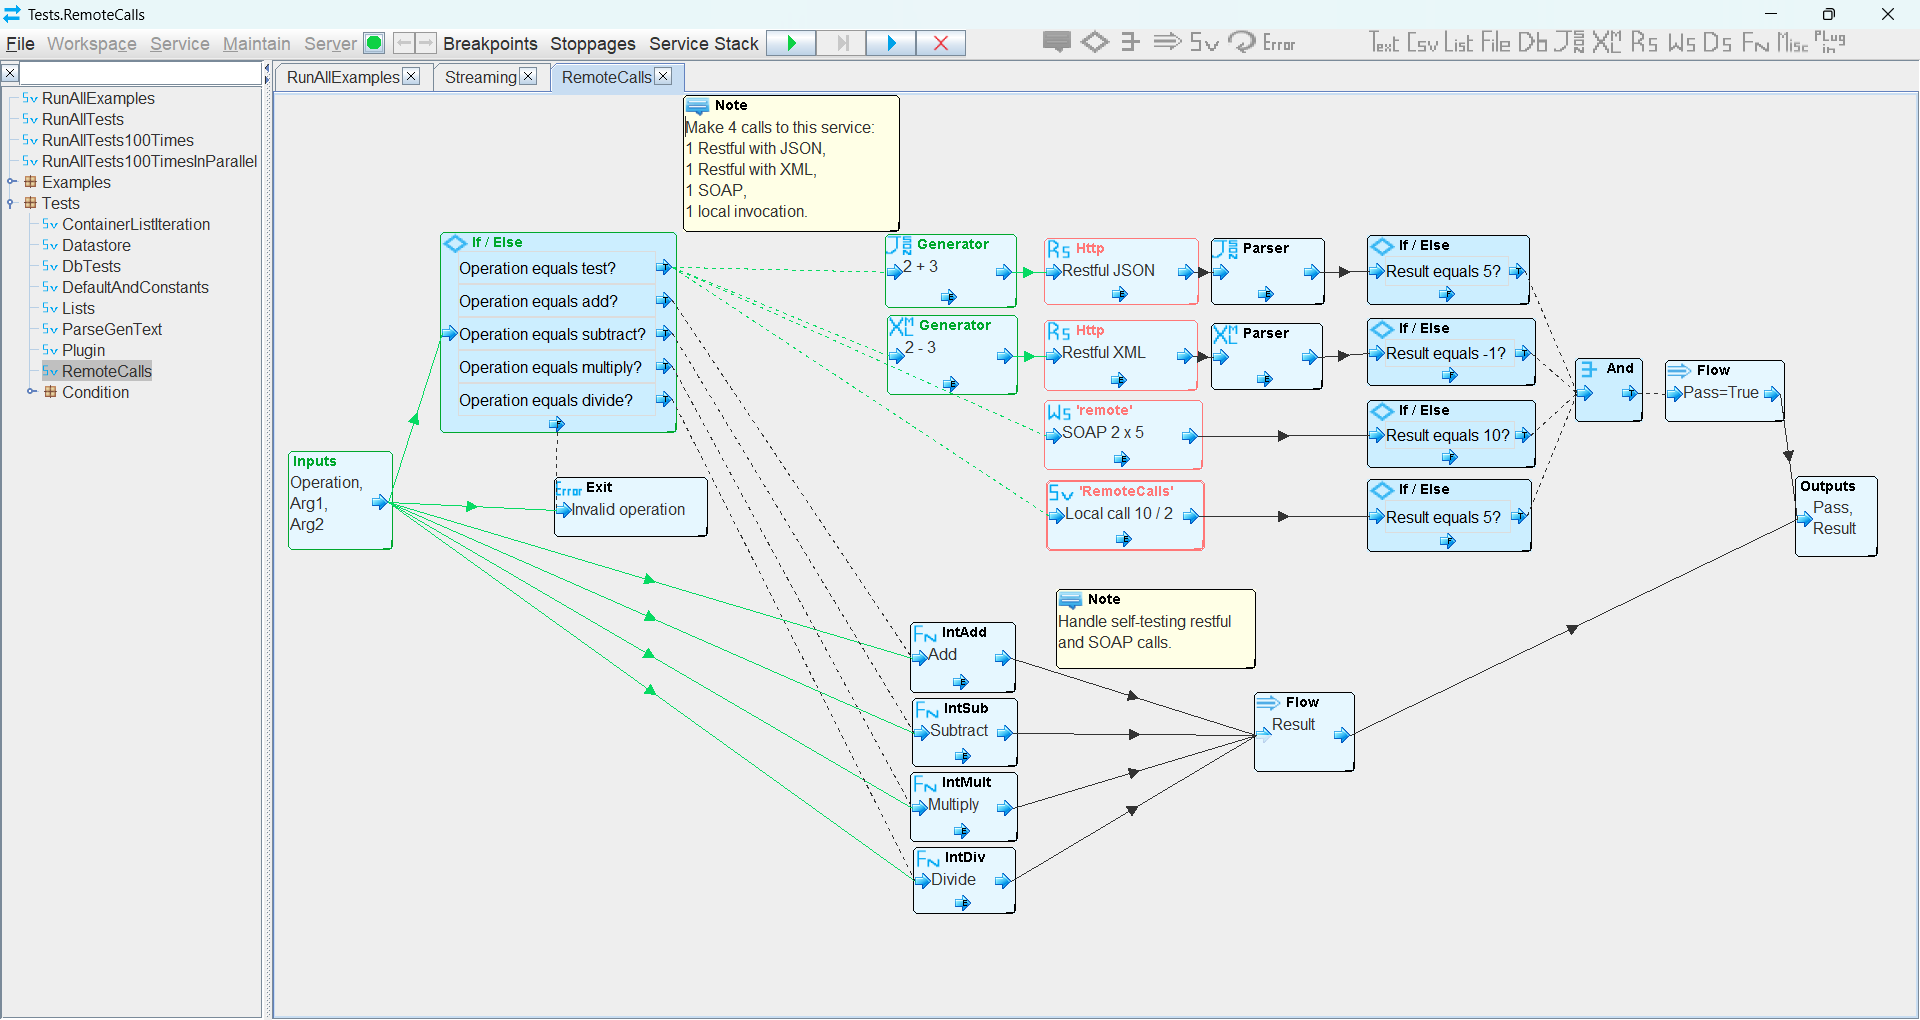Open the Maintain menu

[256, 44]
